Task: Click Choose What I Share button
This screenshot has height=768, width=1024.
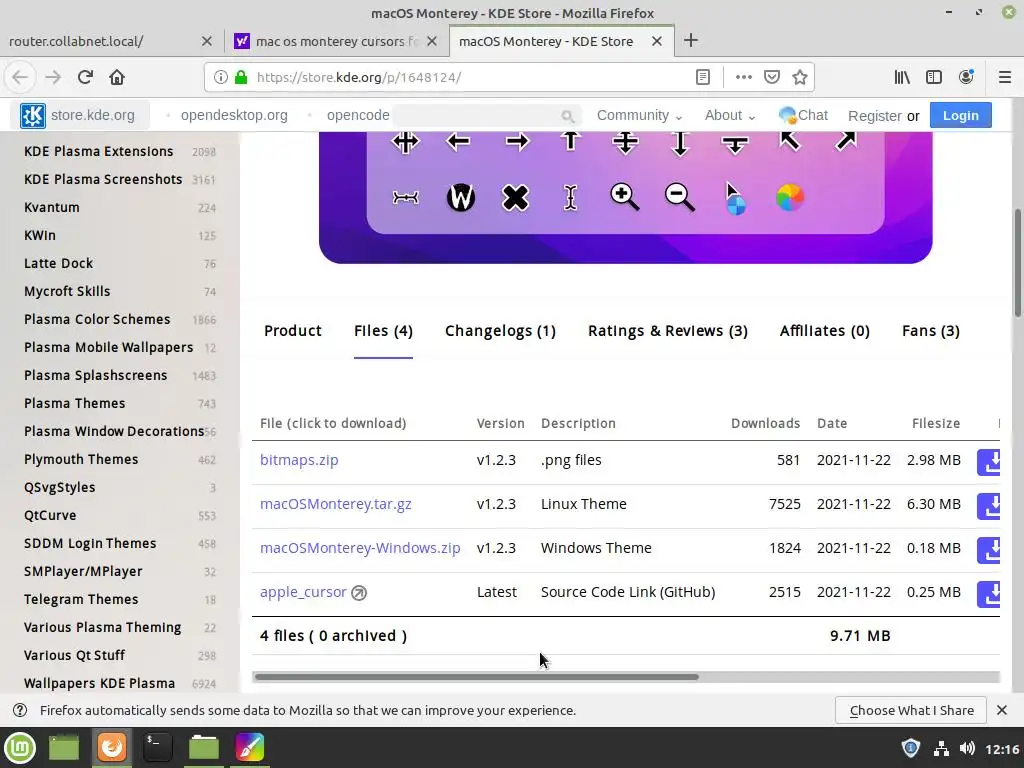Action: [x=912, y=711]
